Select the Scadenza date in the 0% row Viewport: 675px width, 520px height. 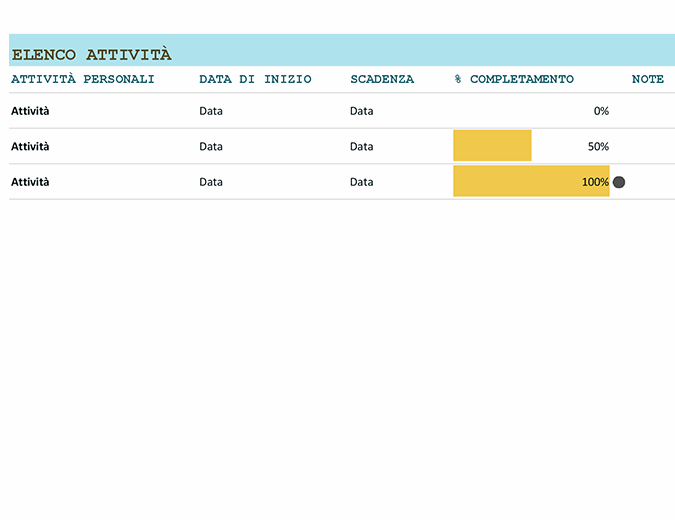362,111
